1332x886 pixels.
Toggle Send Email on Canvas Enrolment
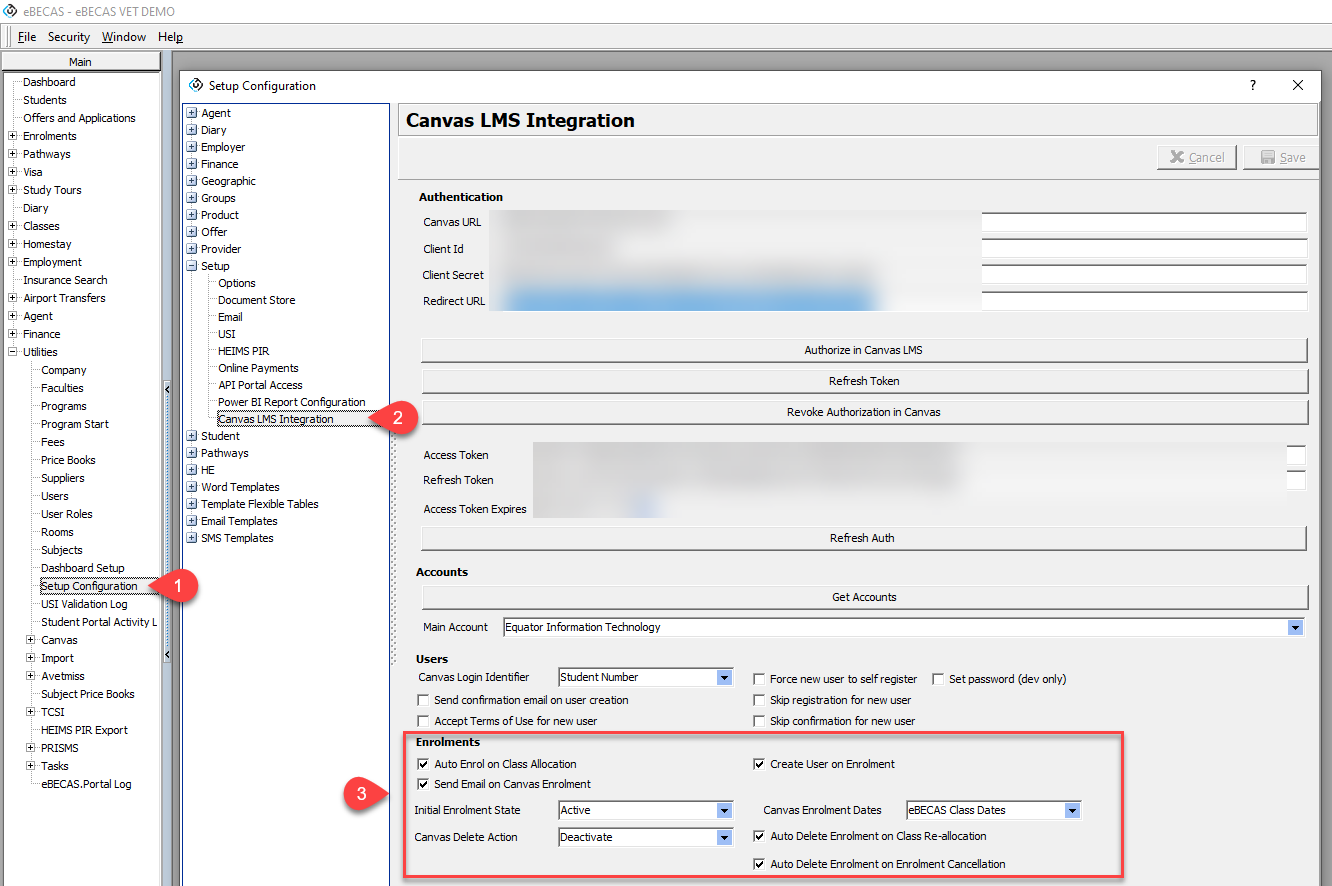point(423,784)
